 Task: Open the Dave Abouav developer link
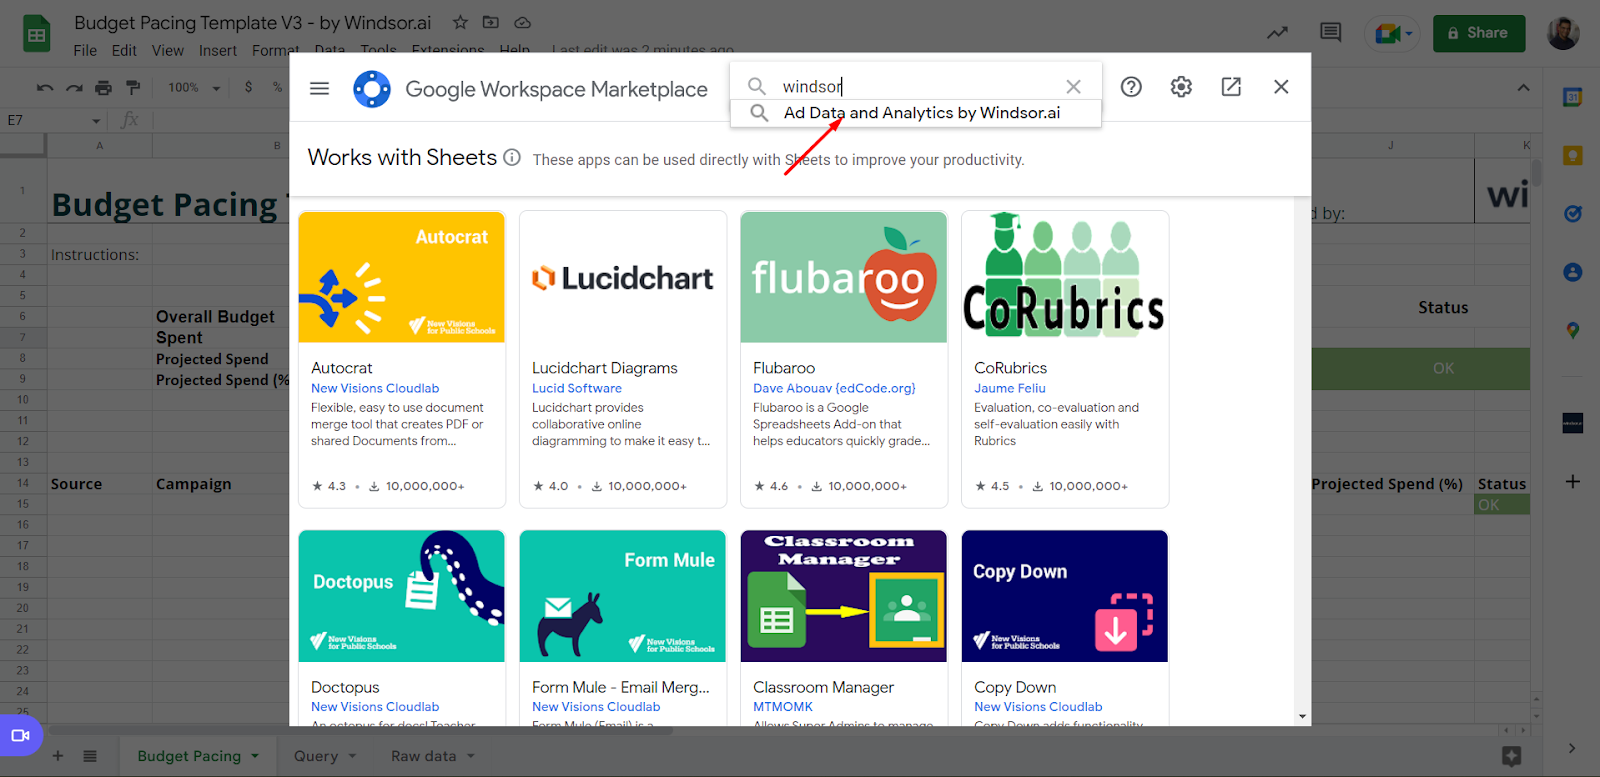pos(834,388)
